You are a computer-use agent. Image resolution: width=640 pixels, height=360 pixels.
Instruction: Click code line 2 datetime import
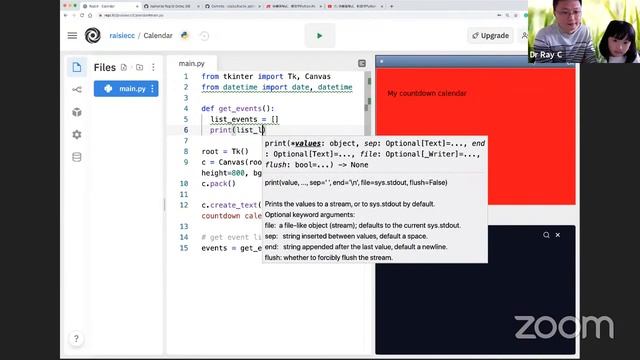pos(277,87)
